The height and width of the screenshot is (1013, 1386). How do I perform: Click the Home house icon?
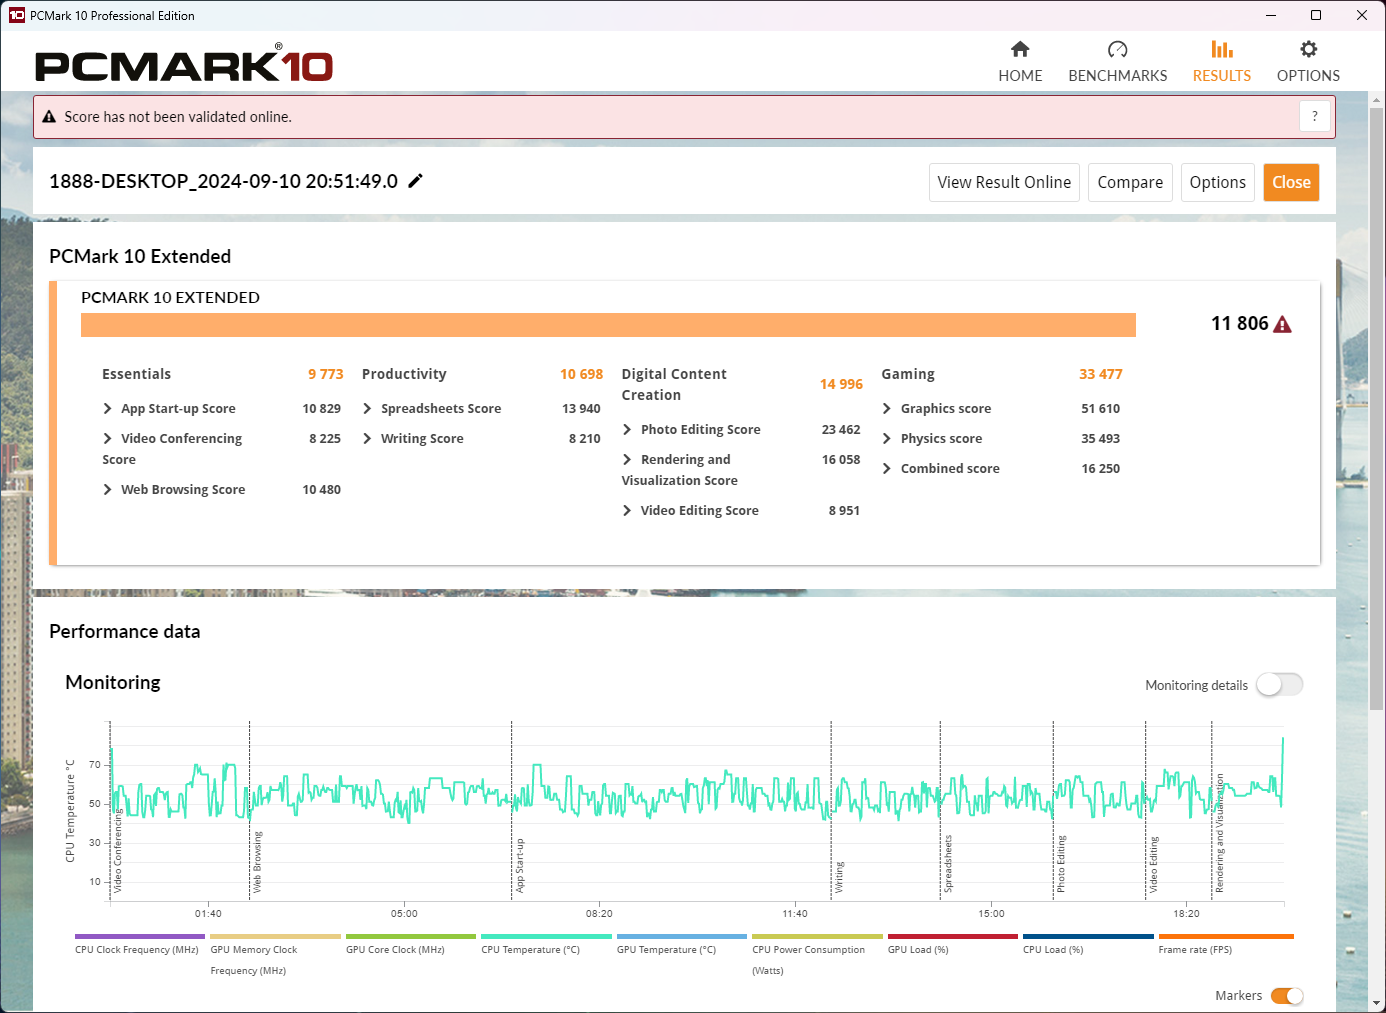1020,49
